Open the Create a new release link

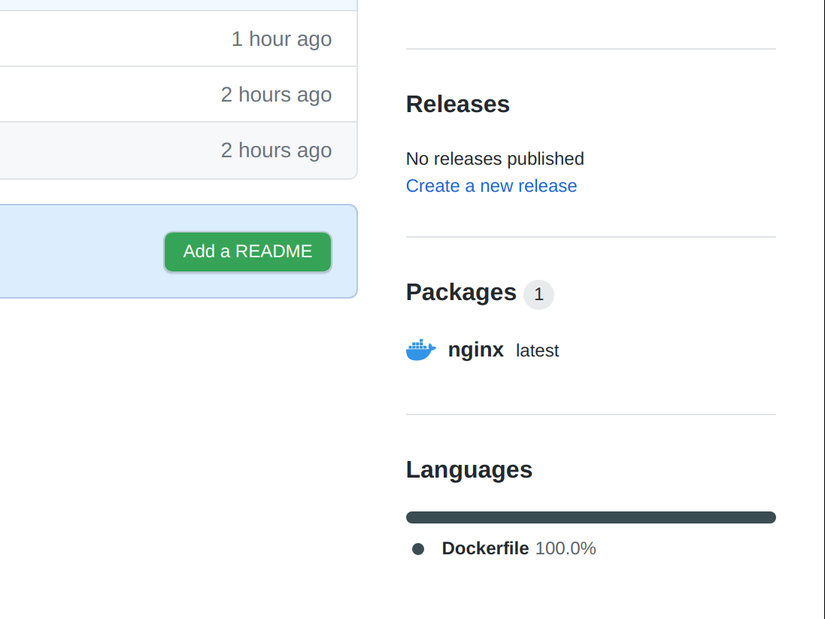pos(491,186)
